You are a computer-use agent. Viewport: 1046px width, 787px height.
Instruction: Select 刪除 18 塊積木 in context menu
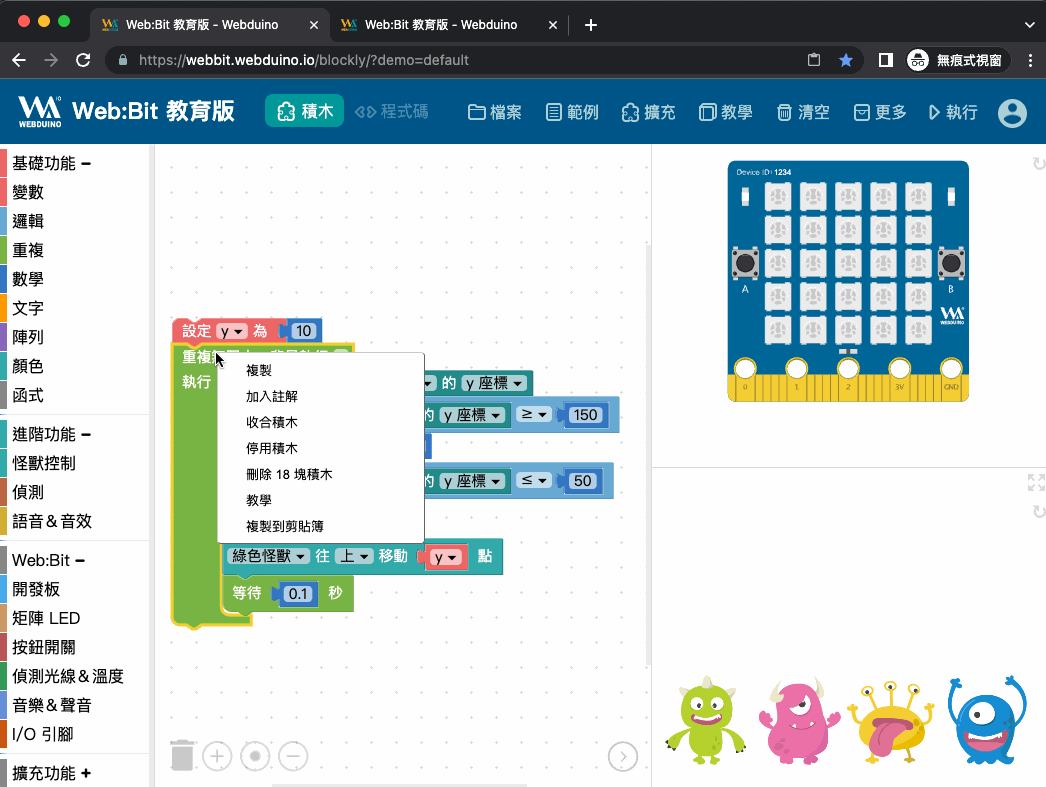pyautogui.click(x=289, y=474)
